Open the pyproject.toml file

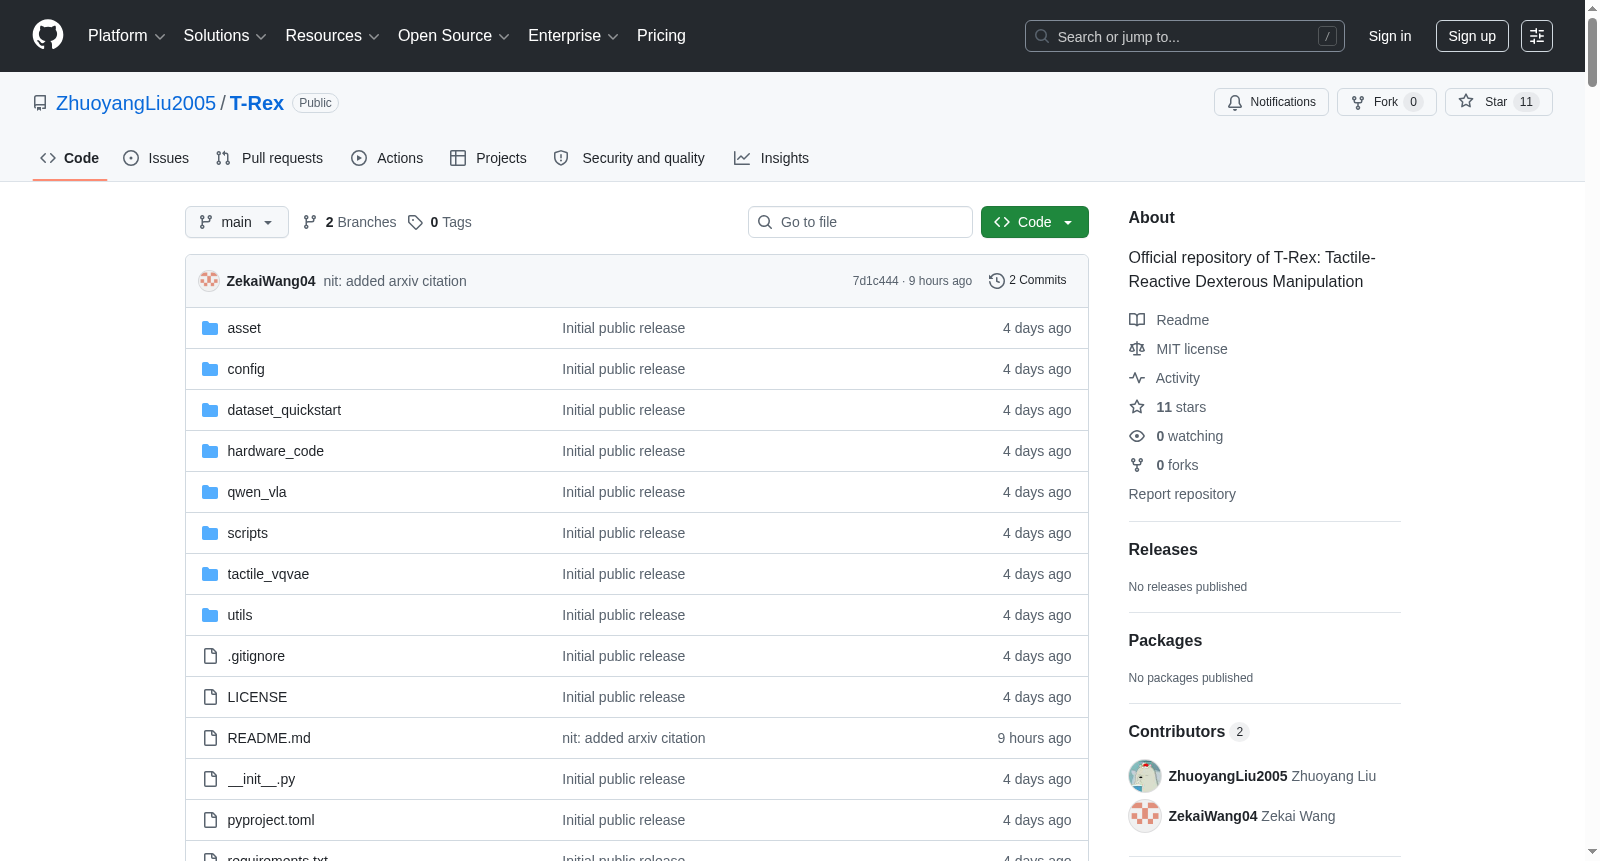pyautogui.click(x=271, y=820)
